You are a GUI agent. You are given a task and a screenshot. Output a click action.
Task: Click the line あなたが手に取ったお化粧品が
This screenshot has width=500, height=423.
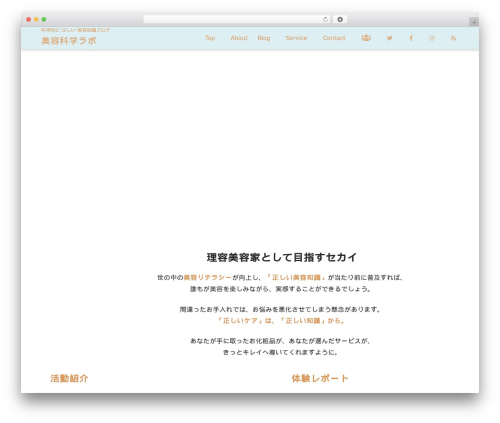(280, 341)
